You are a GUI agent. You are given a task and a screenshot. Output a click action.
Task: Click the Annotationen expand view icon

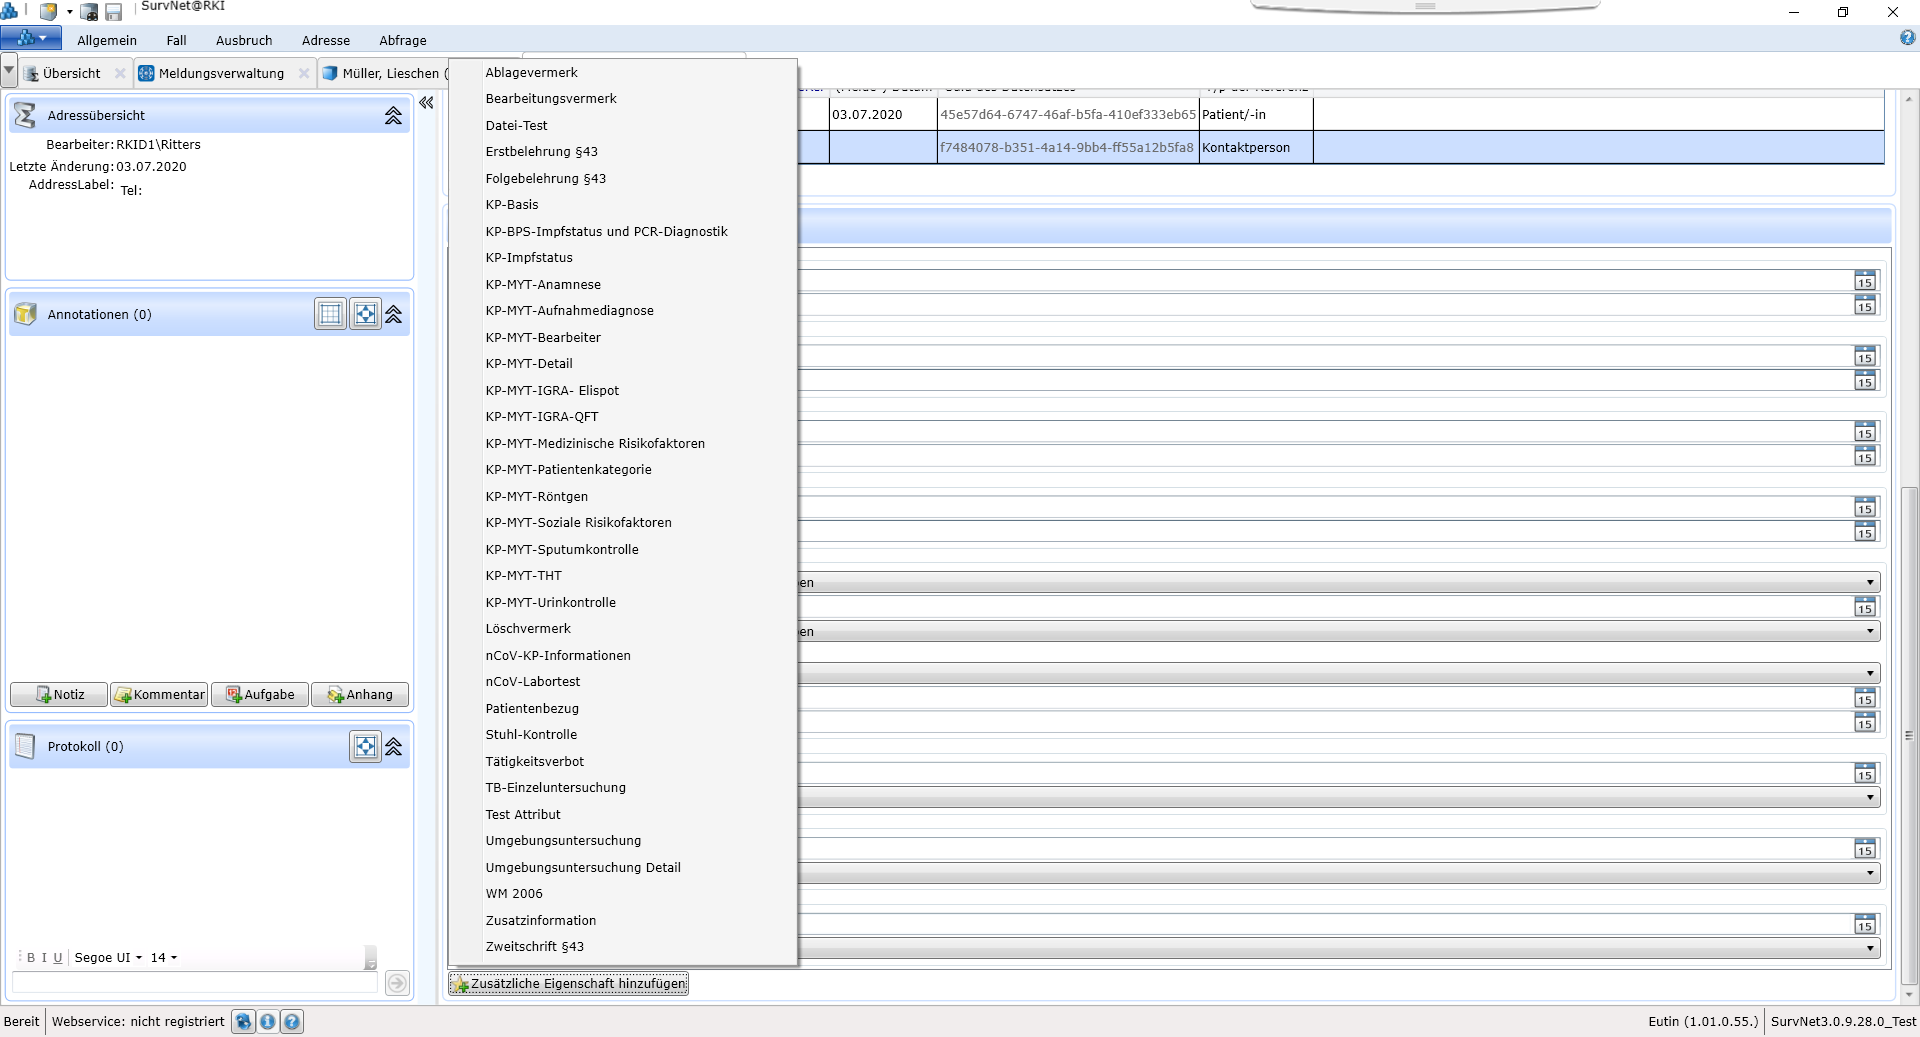(x=365, y=314)
